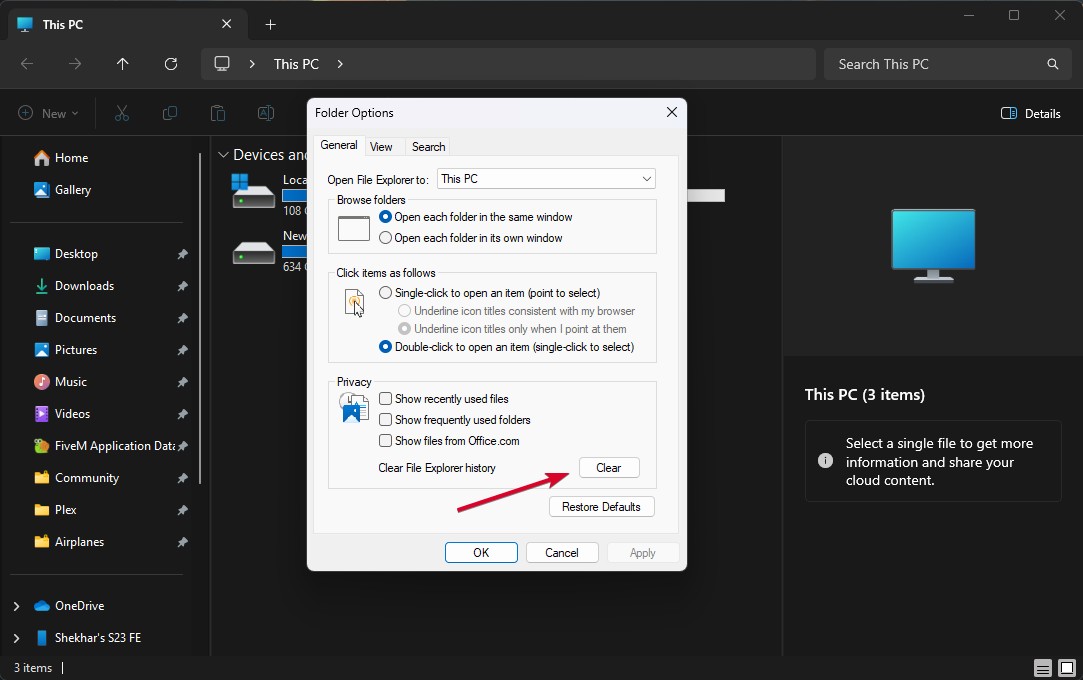The image size is (1083, 680).
Task: Expand the New menu in the toolbar
Action: point(48,113)
